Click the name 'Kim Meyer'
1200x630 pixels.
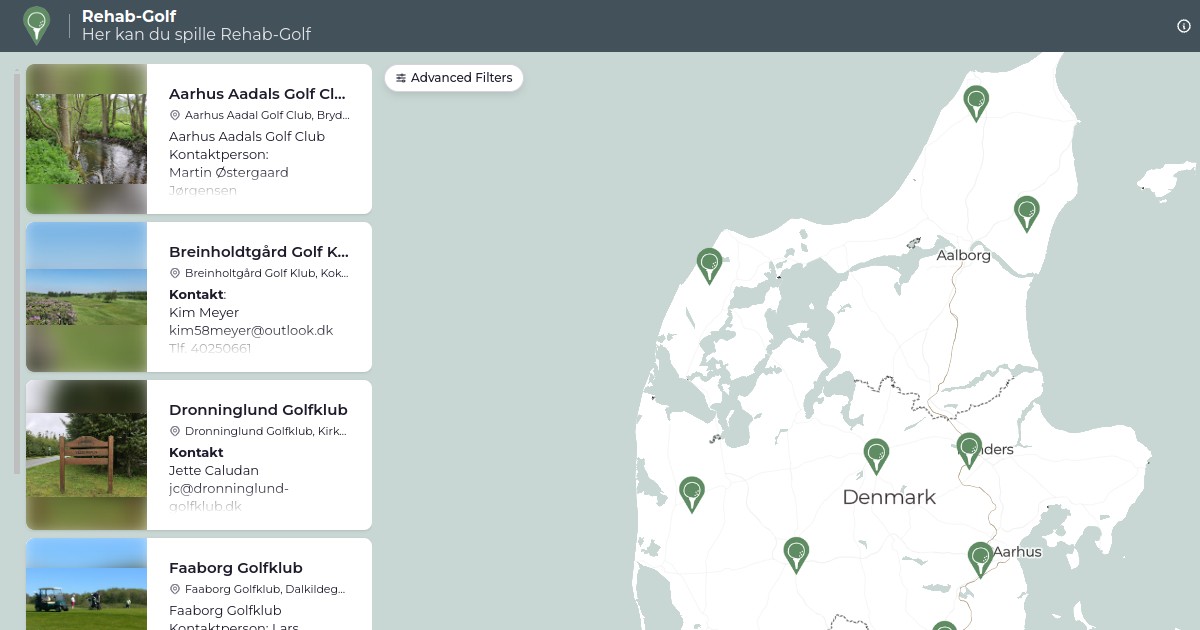pyautogui.click(x=204, y=312)
